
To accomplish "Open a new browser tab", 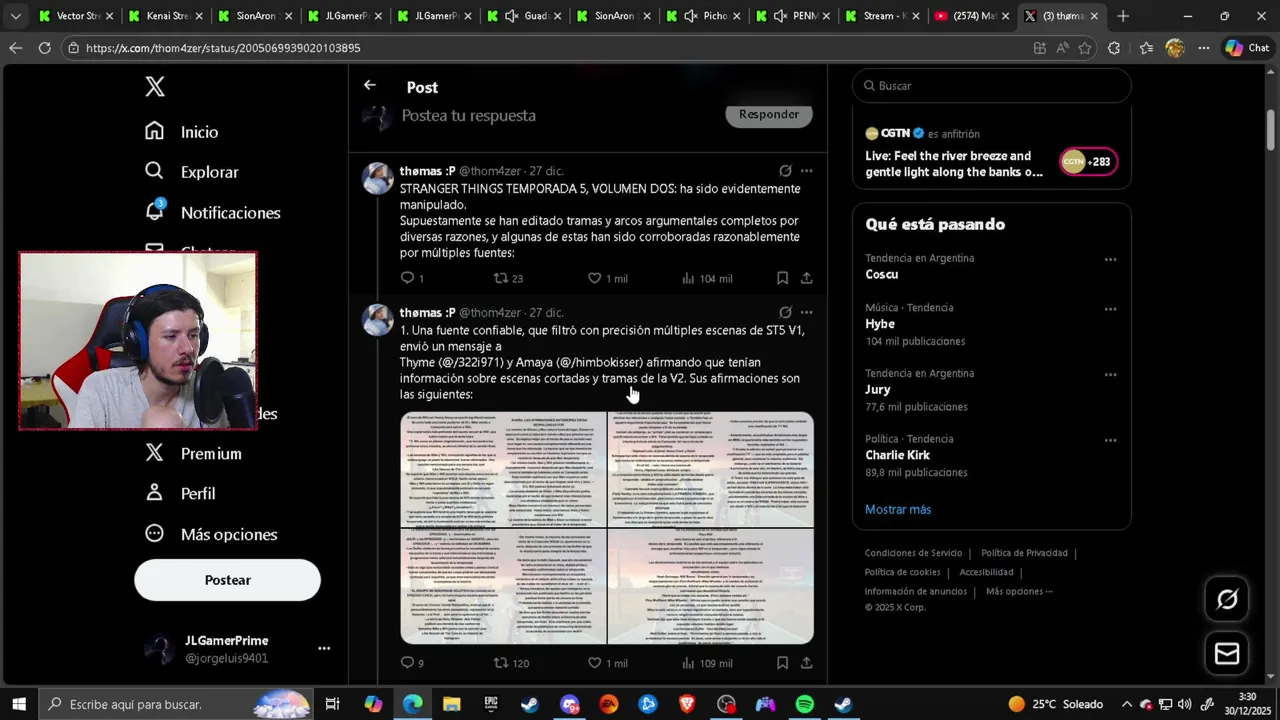I will coord(1123,16).
